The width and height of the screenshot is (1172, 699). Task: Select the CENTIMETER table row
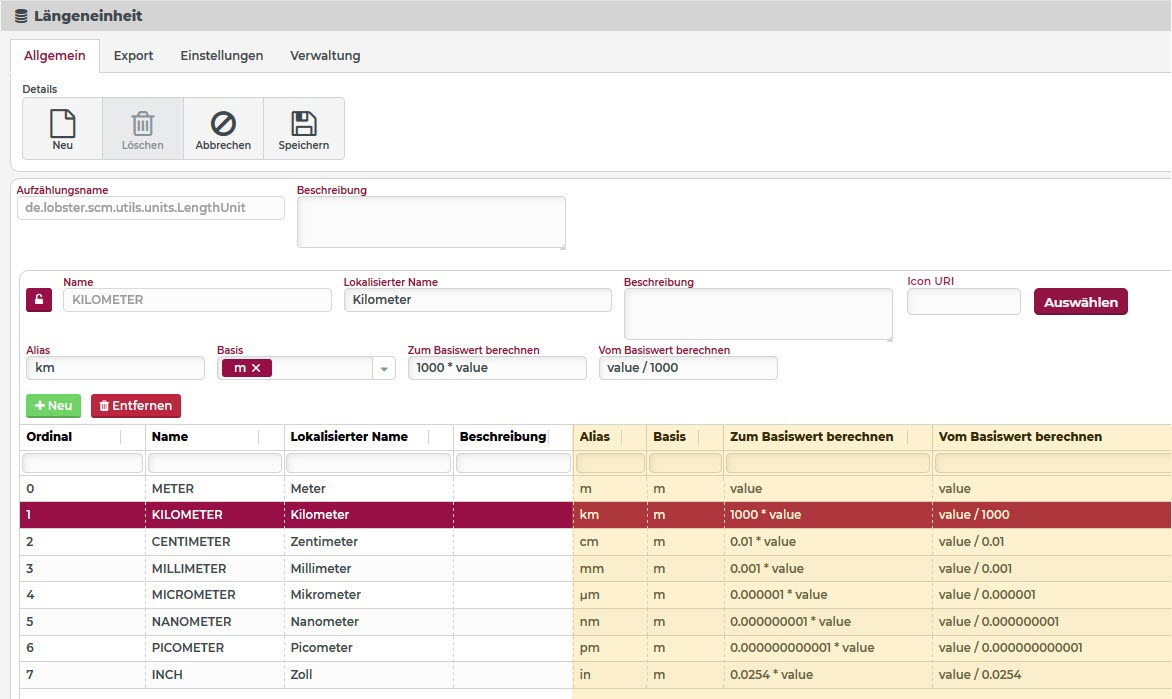pyautogui.click(x=595, y=541)
